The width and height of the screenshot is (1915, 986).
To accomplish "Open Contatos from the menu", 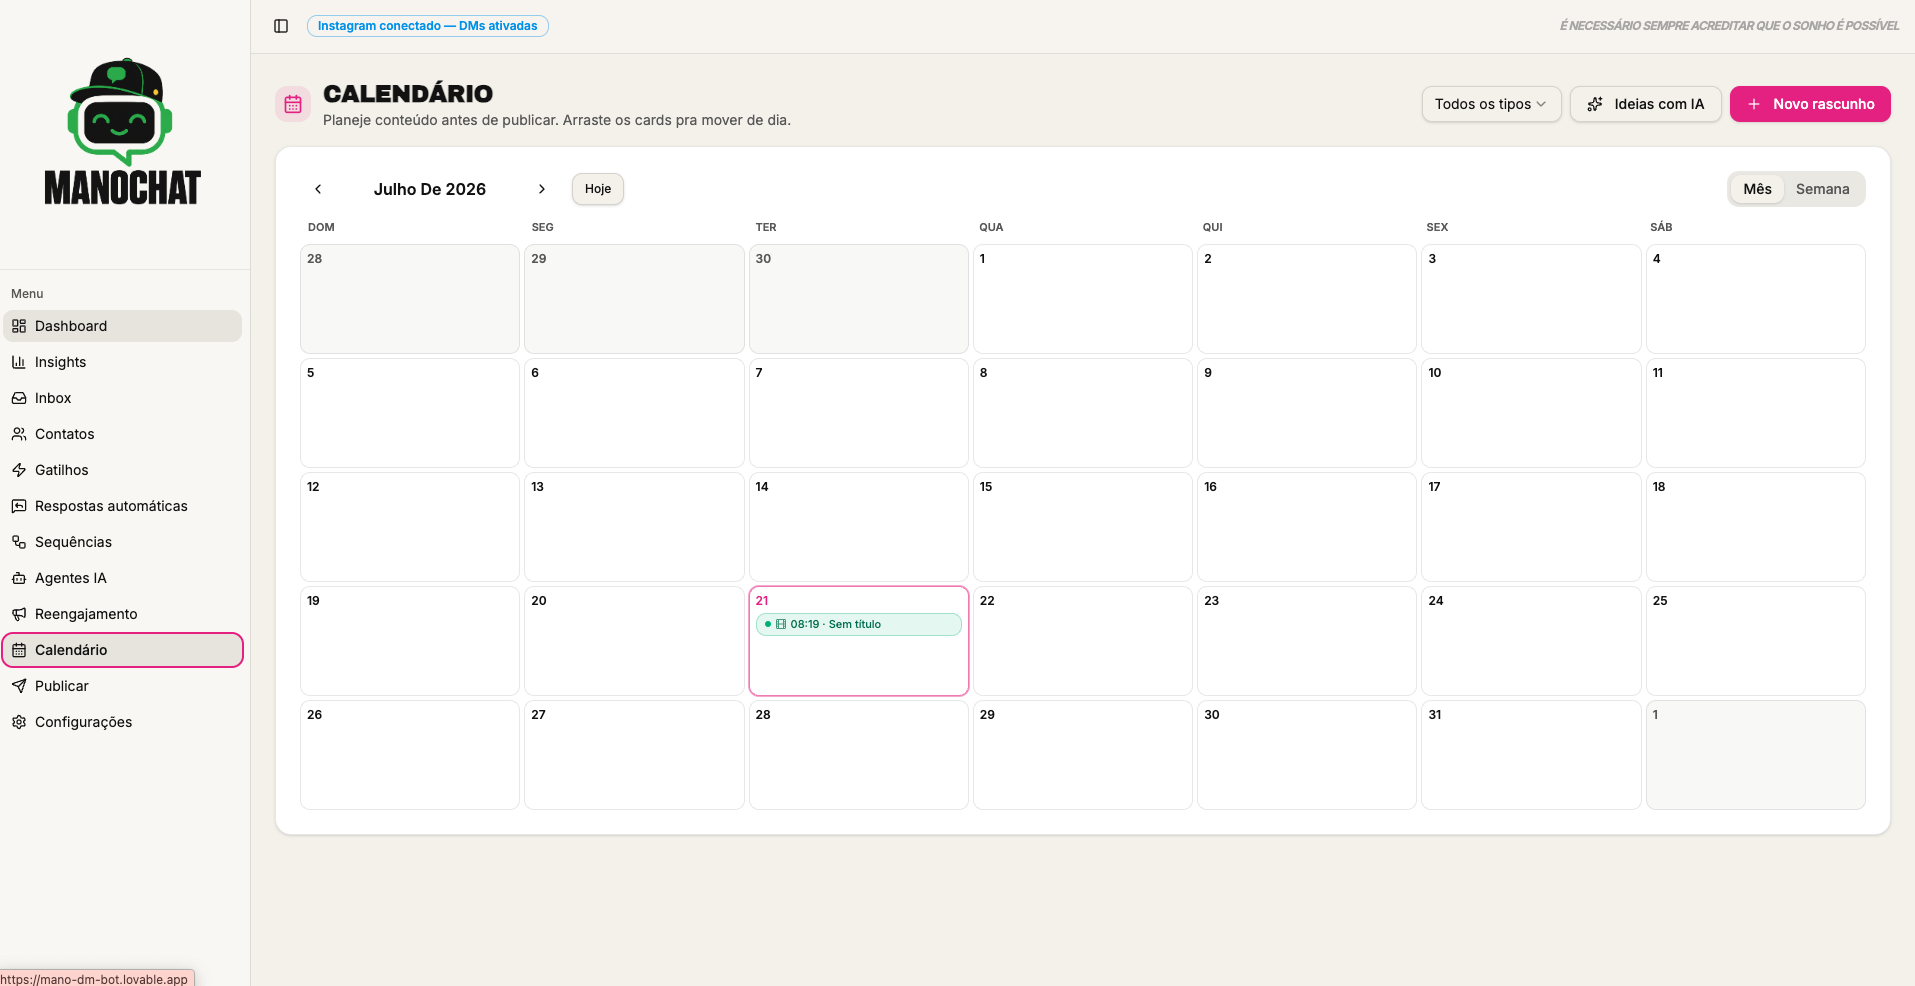I will (x=122, y=434).
